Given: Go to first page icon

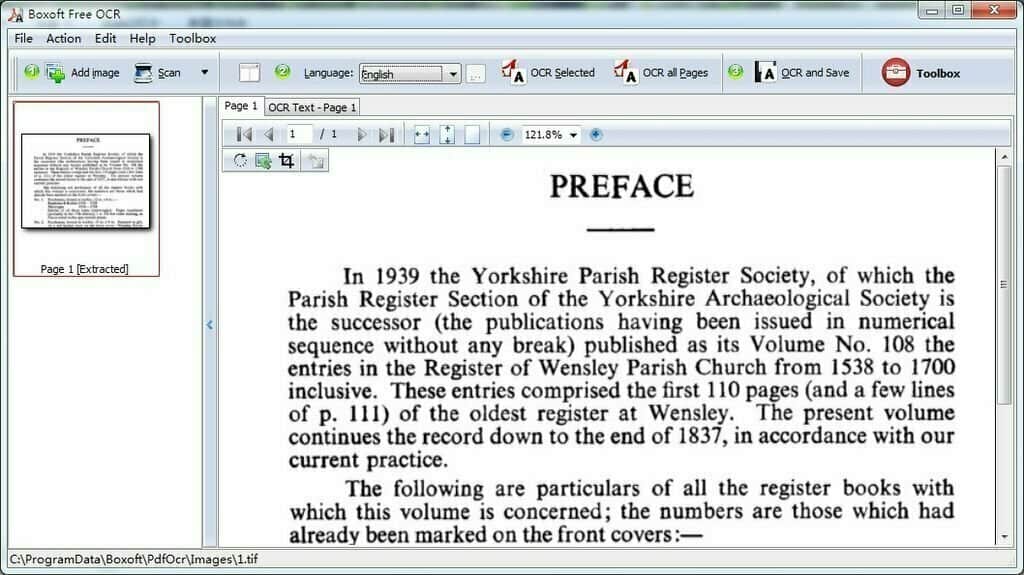Looking at the screenshot, I should click(x=244, y=135).
